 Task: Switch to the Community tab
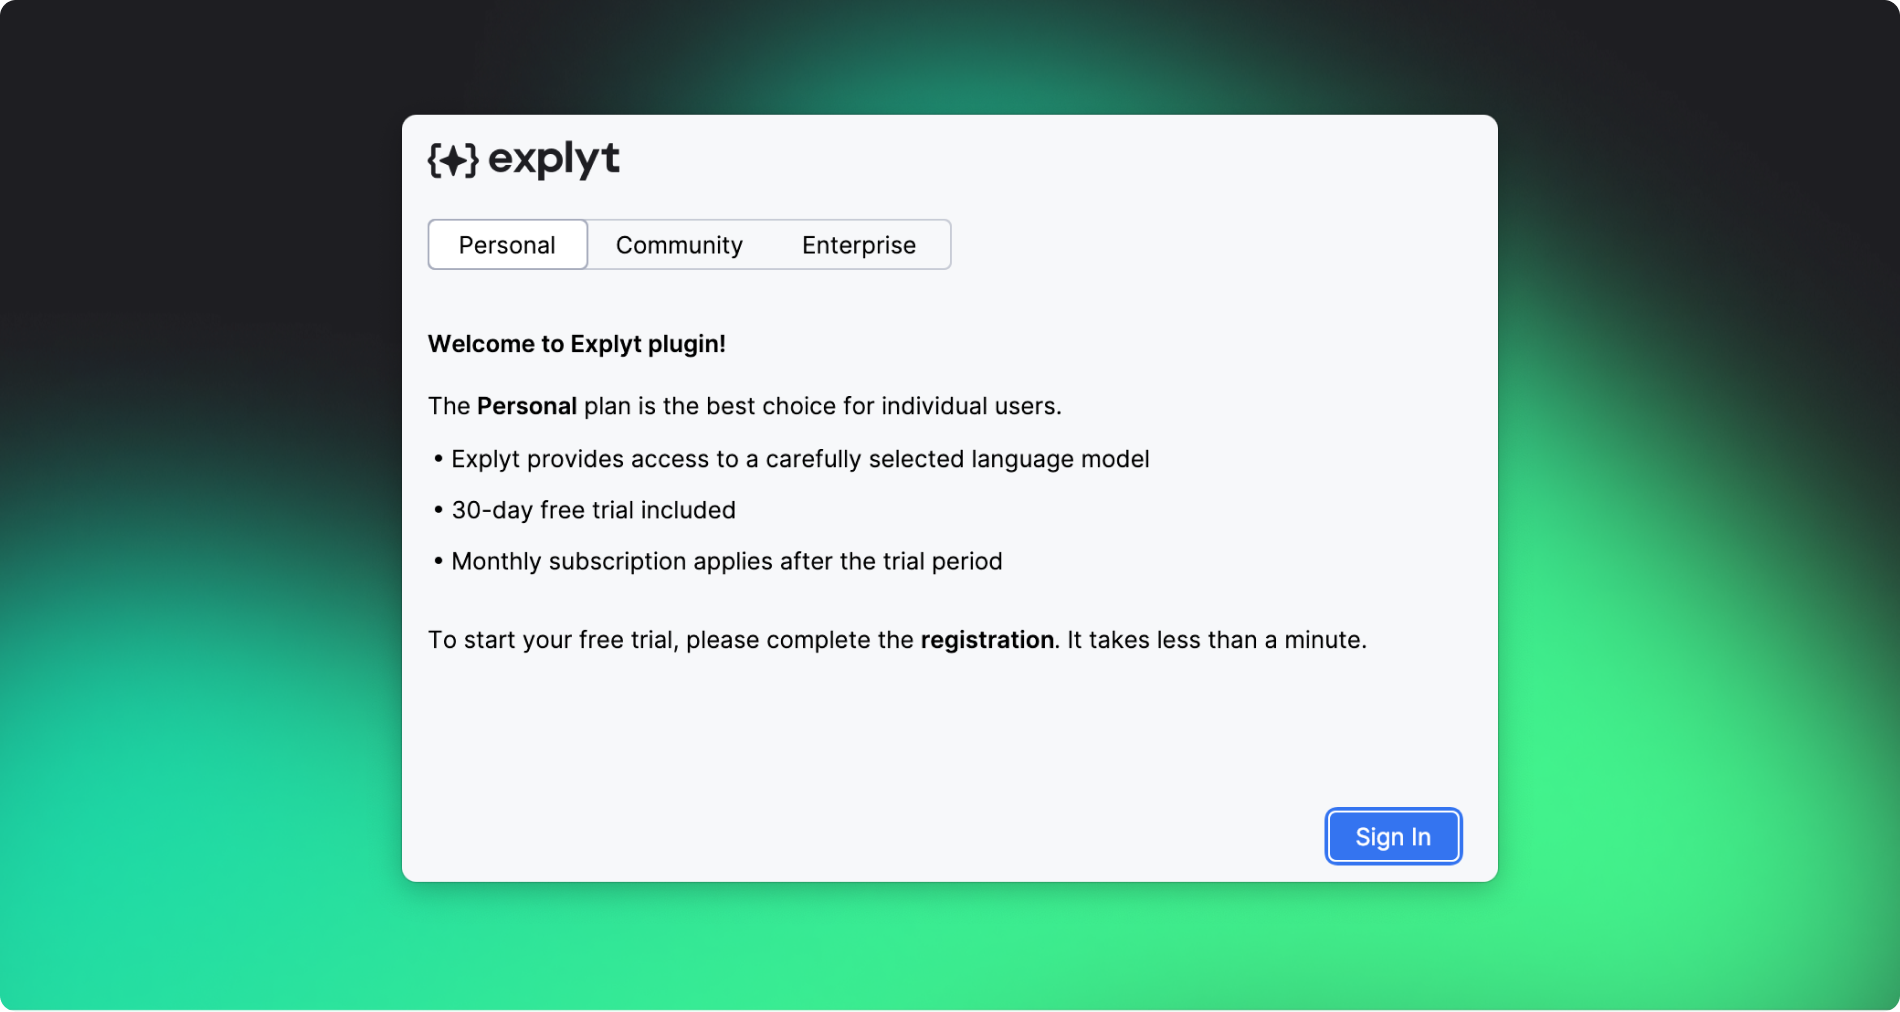[679, 245]
